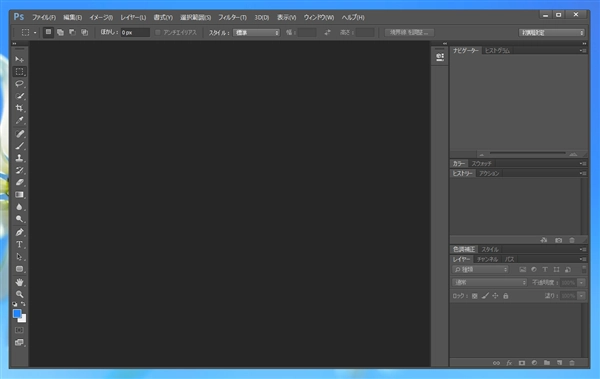The height and width of the screenshot is (379, 600).
Task: Open the Navigator panel flyout menu
Action: point(583,51)
